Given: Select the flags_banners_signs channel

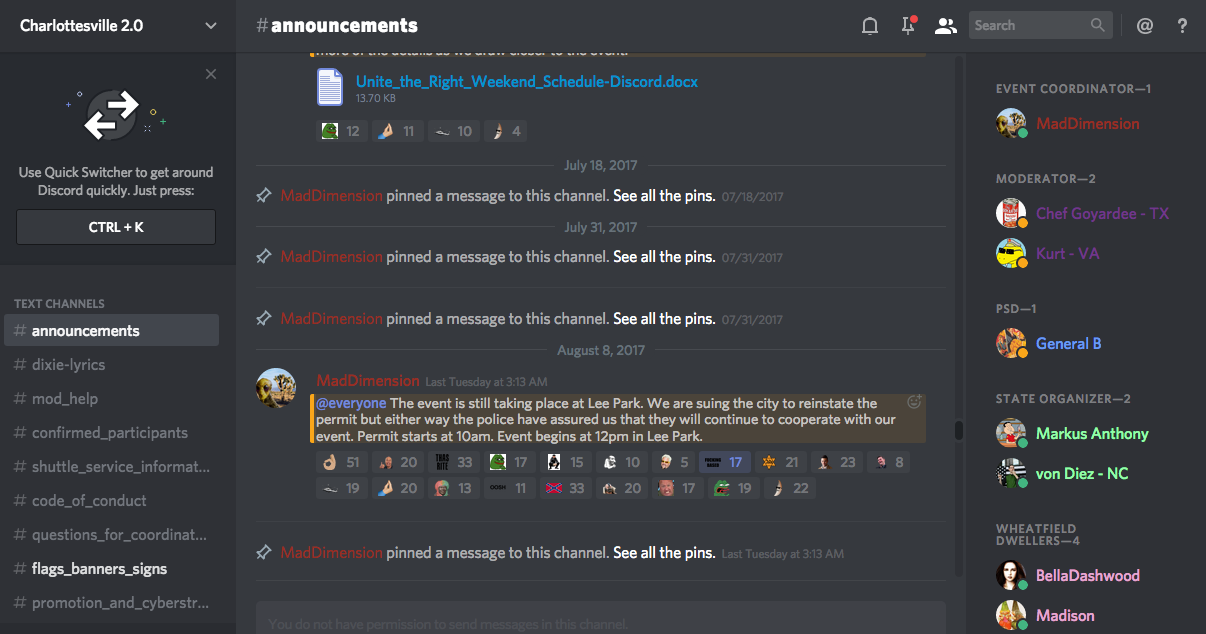Looking at the screenshot, I should click(111, 569).
